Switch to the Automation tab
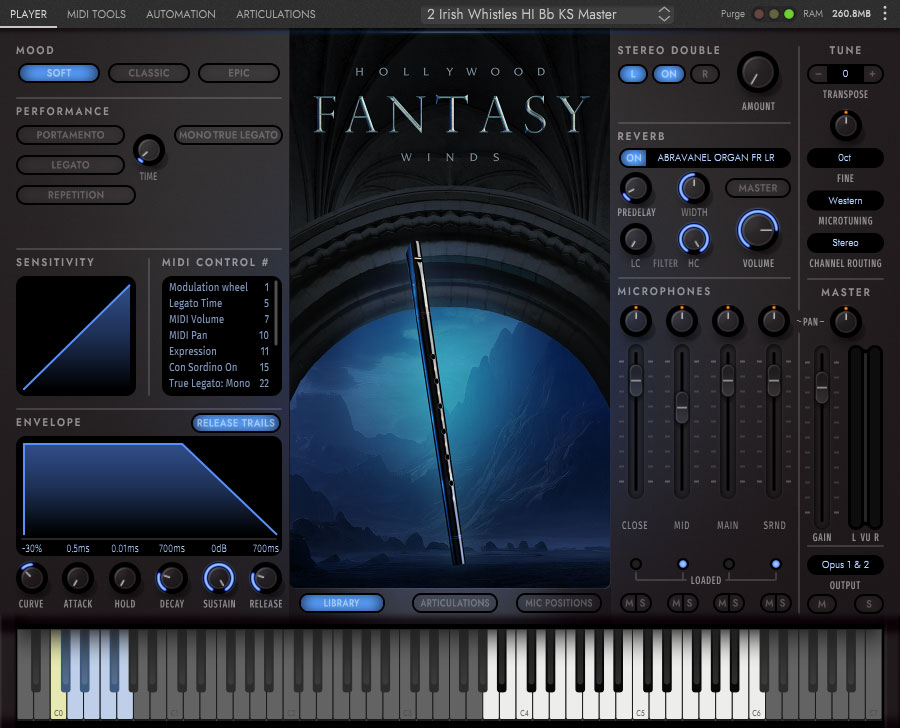This screenshot has width=900, height=728. pyautogui.click(x=181, y=14)
